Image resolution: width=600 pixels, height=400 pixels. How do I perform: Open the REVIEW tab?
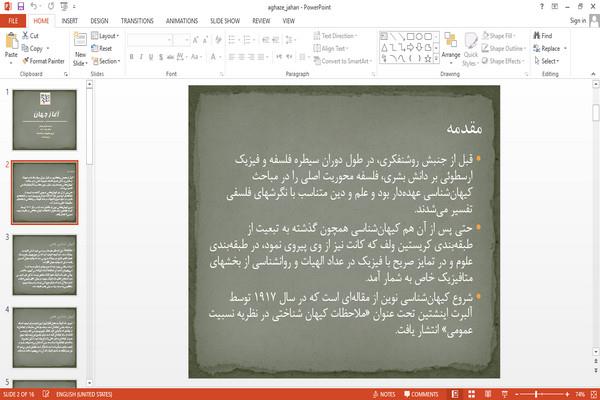pyautogui.click(x=261, y=21)
